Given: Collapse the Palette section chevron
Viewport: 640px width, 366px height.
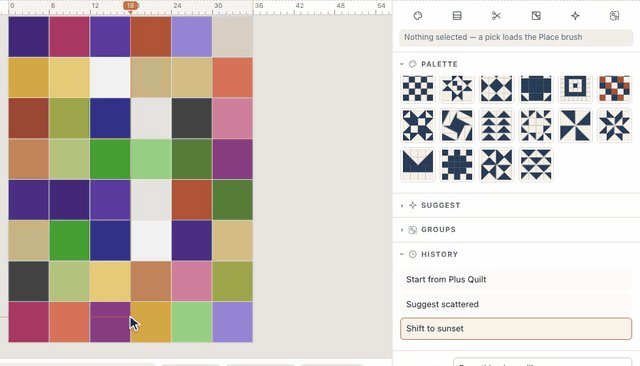Looking at the screenshot, I should [x=402, y=64].
